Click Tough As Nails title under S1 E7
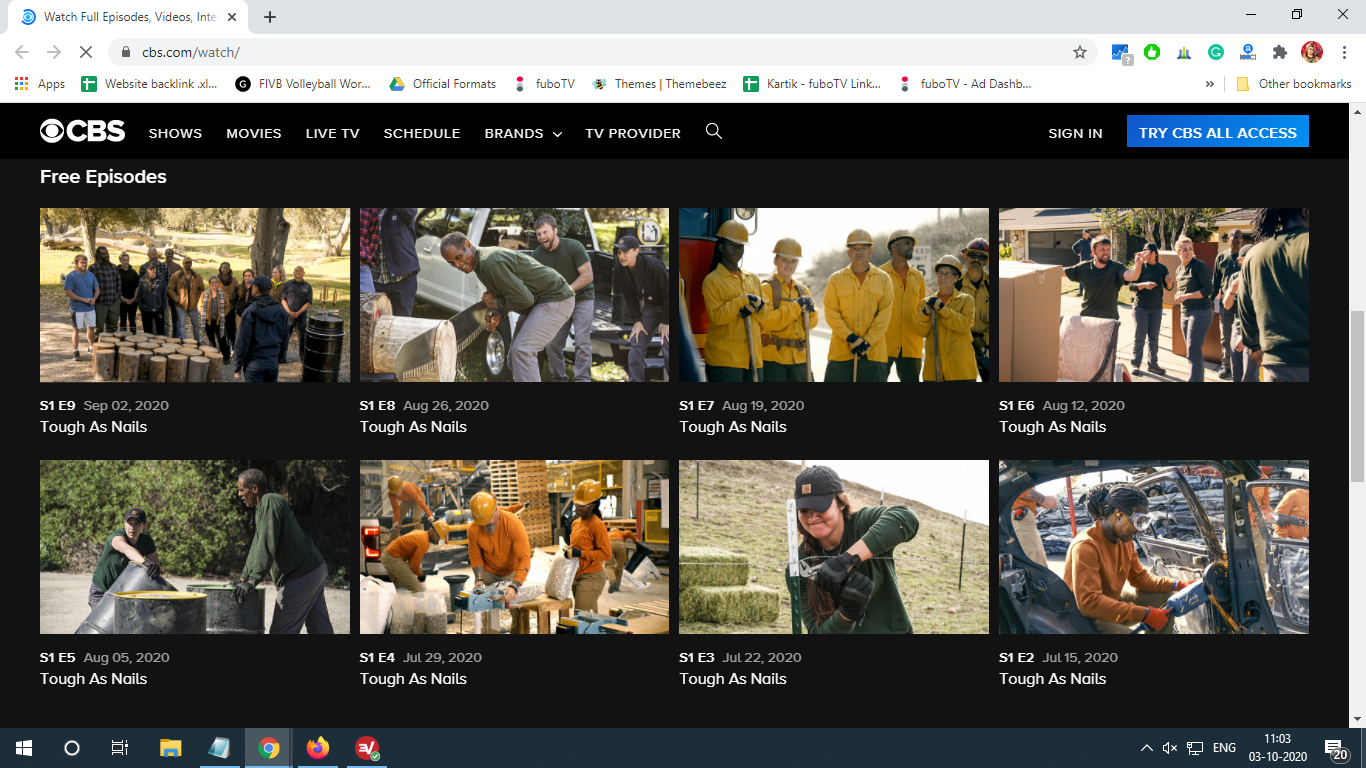 click(x=733, y=426)
